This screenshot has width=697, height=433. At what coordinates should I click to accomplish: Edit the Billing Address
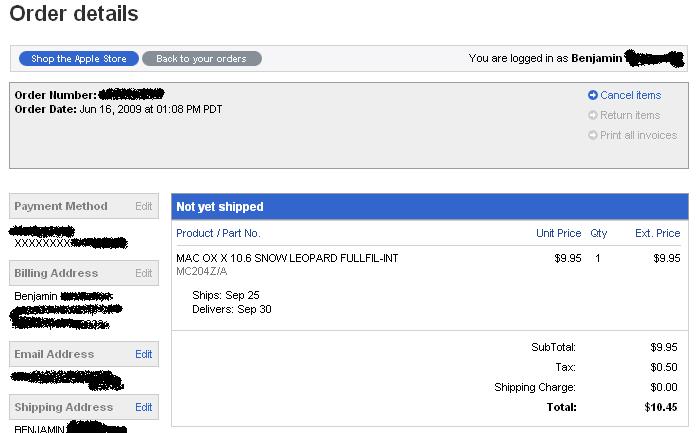tap(144, 273)
